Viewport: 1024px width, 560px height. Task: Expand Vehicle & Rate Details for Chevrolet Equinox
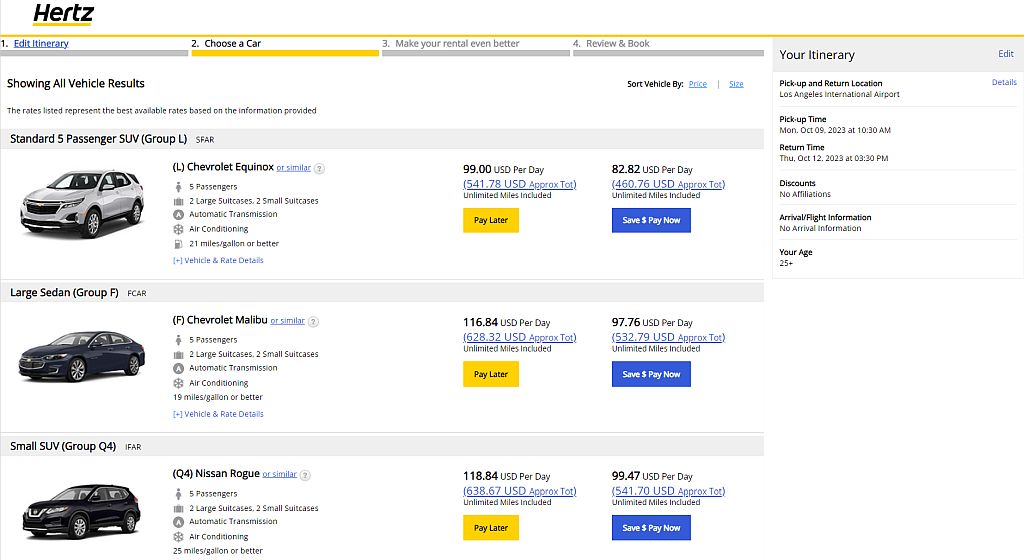218,260
